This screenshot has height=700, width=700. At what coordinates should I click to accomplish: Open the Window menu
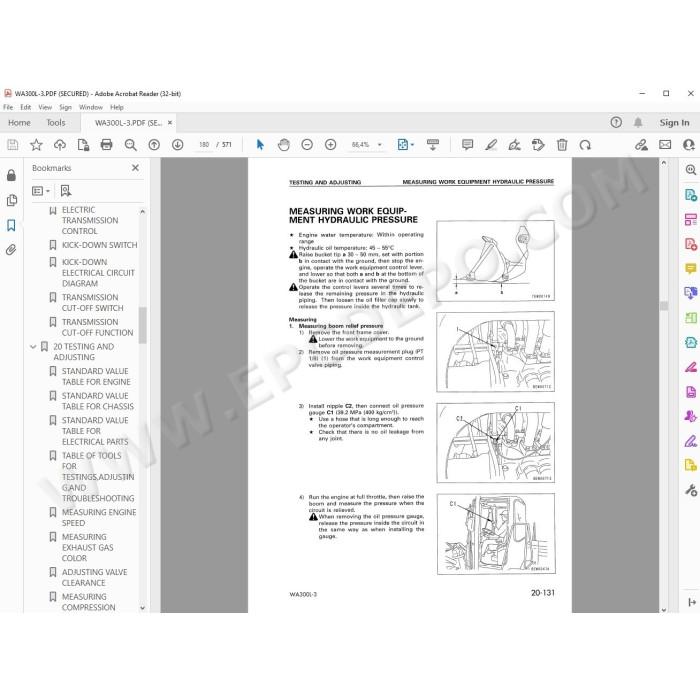(91, 107)
